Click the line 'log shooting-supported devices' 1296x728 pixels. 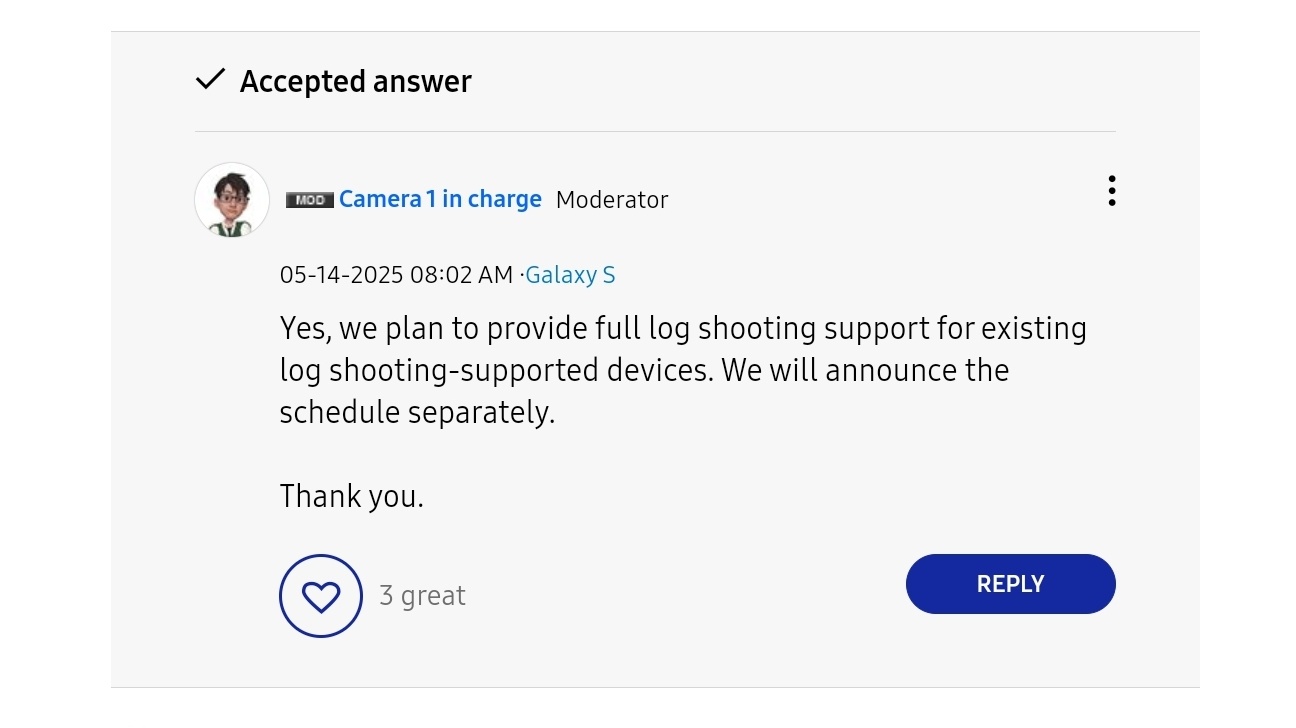497,371
